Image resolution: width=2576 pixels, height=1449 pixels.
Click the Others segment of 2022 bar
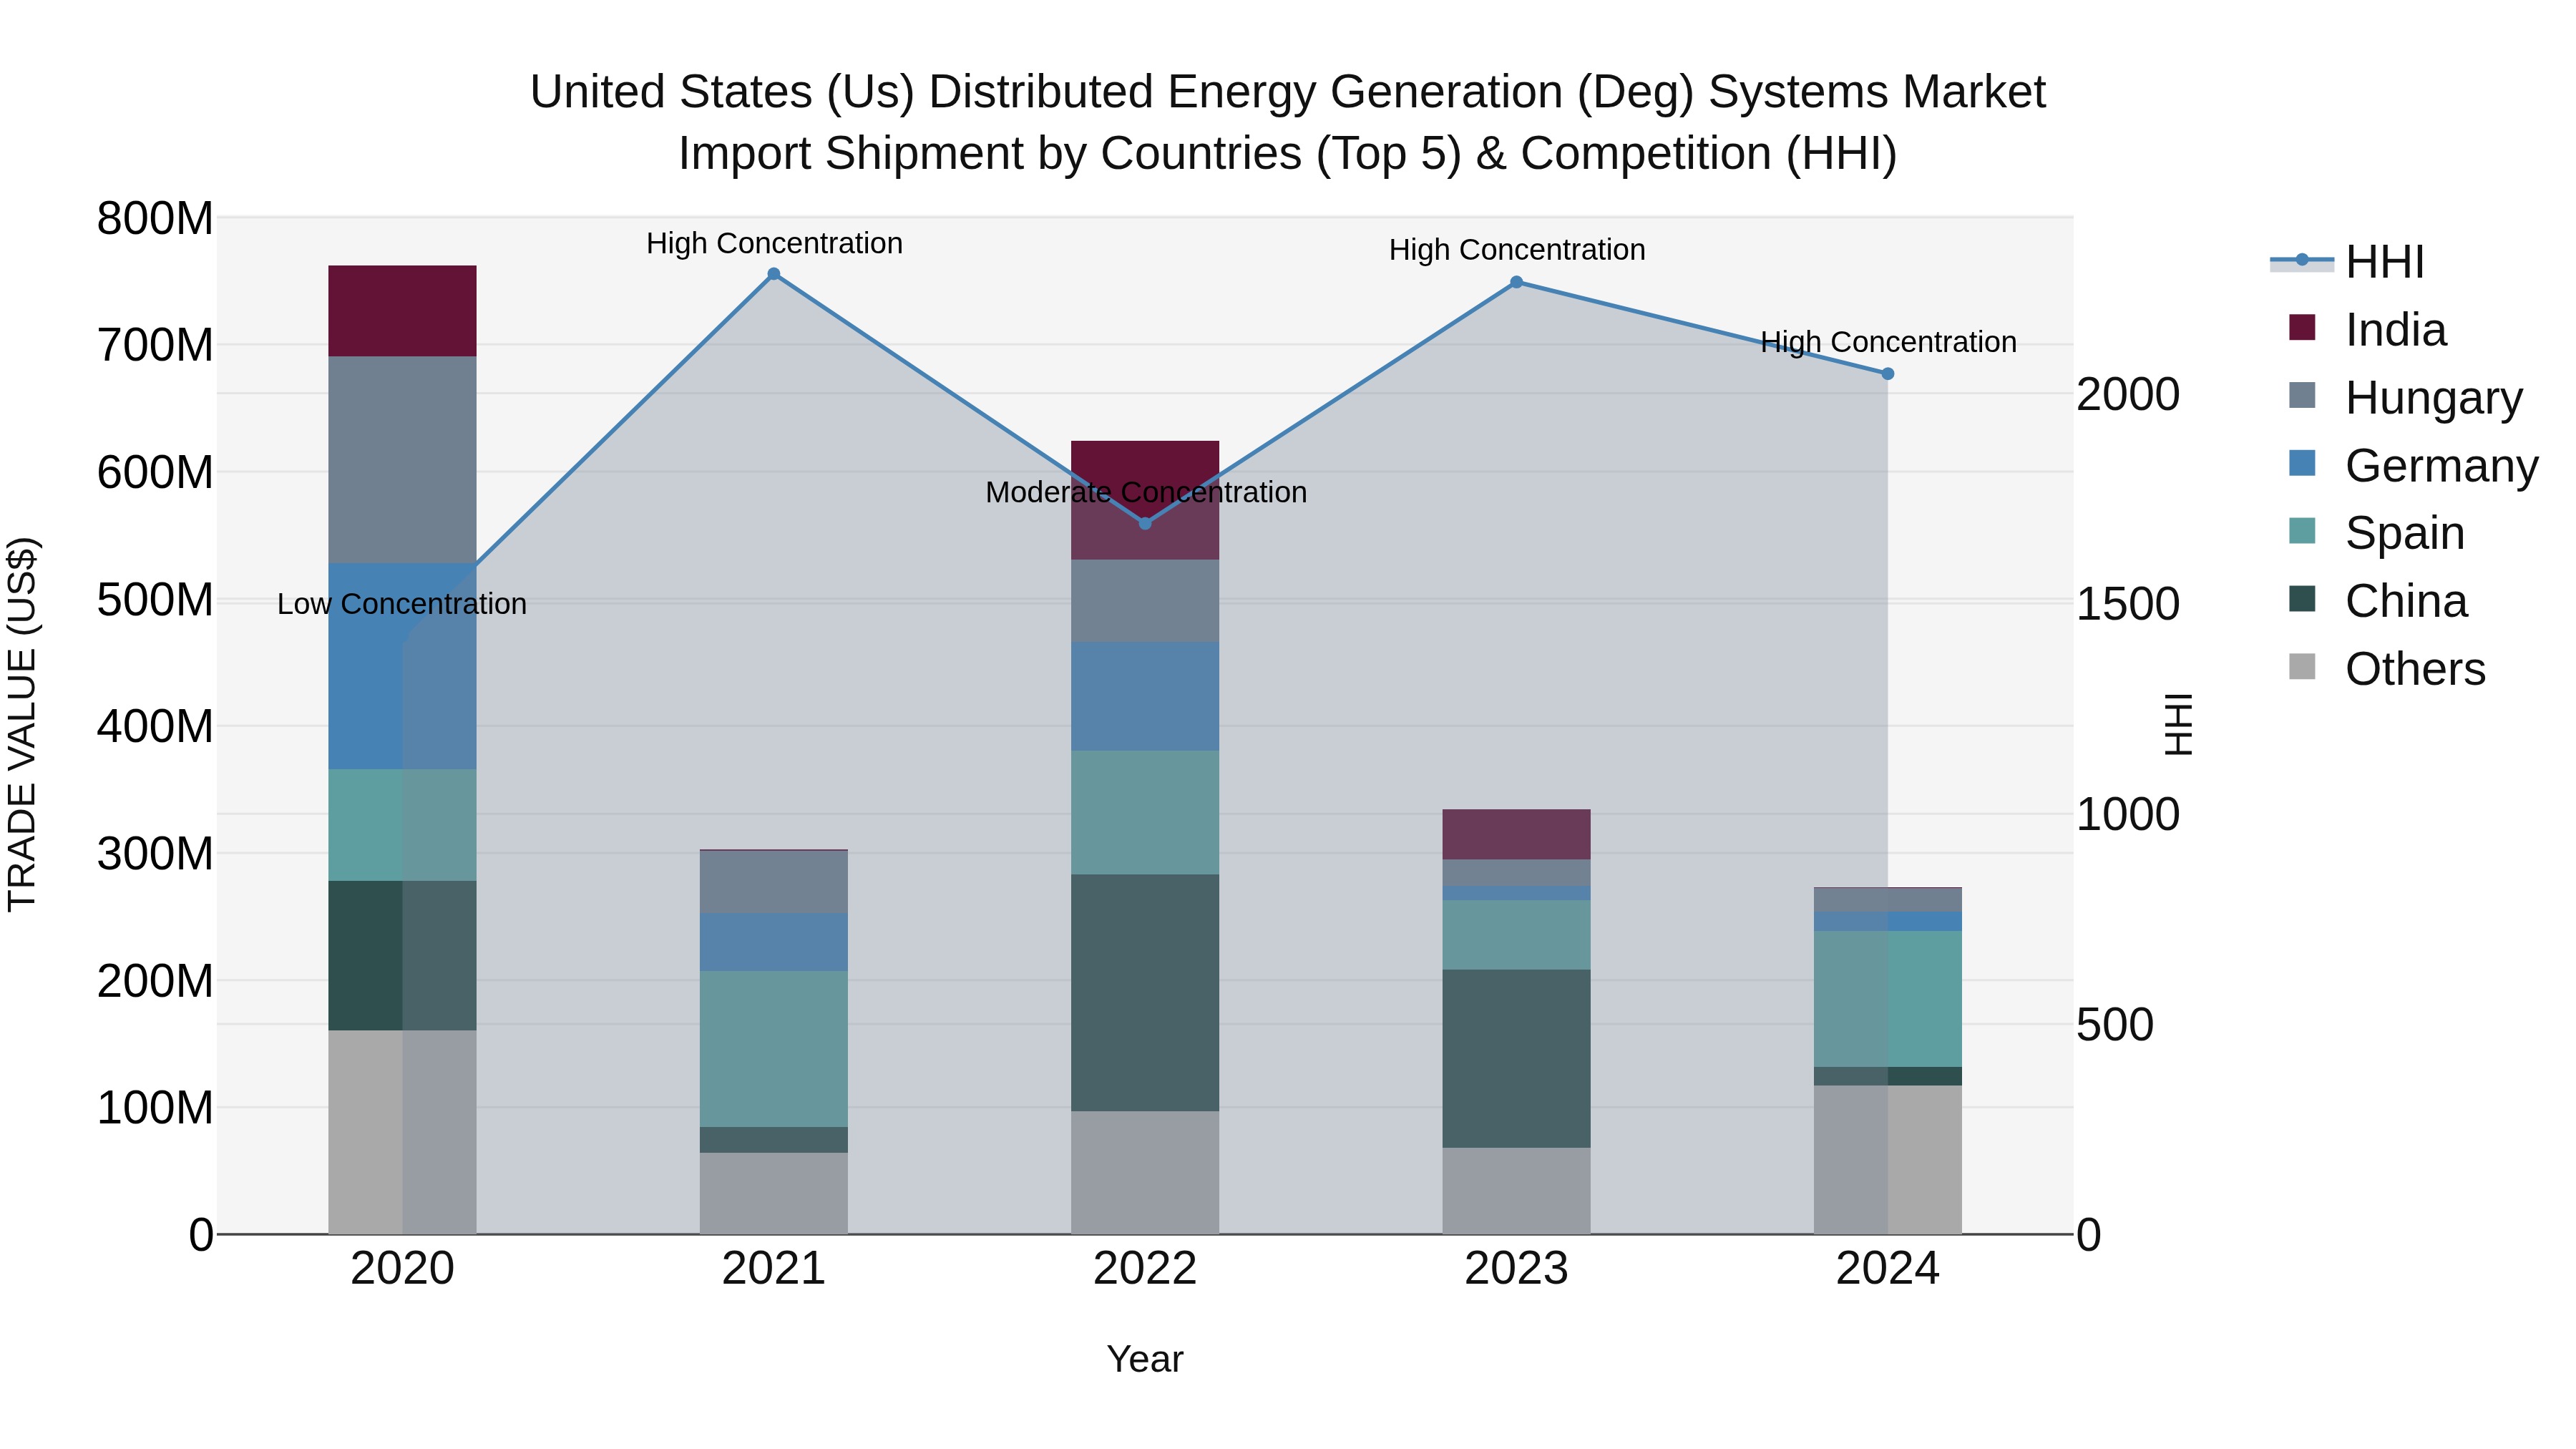tap(1145, 1173)
